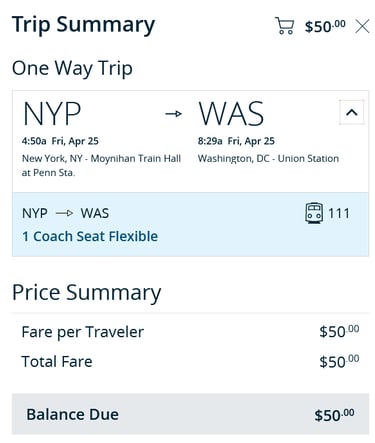Open the 1 Coach Seat Flexible link

click(x=90, y=236)
